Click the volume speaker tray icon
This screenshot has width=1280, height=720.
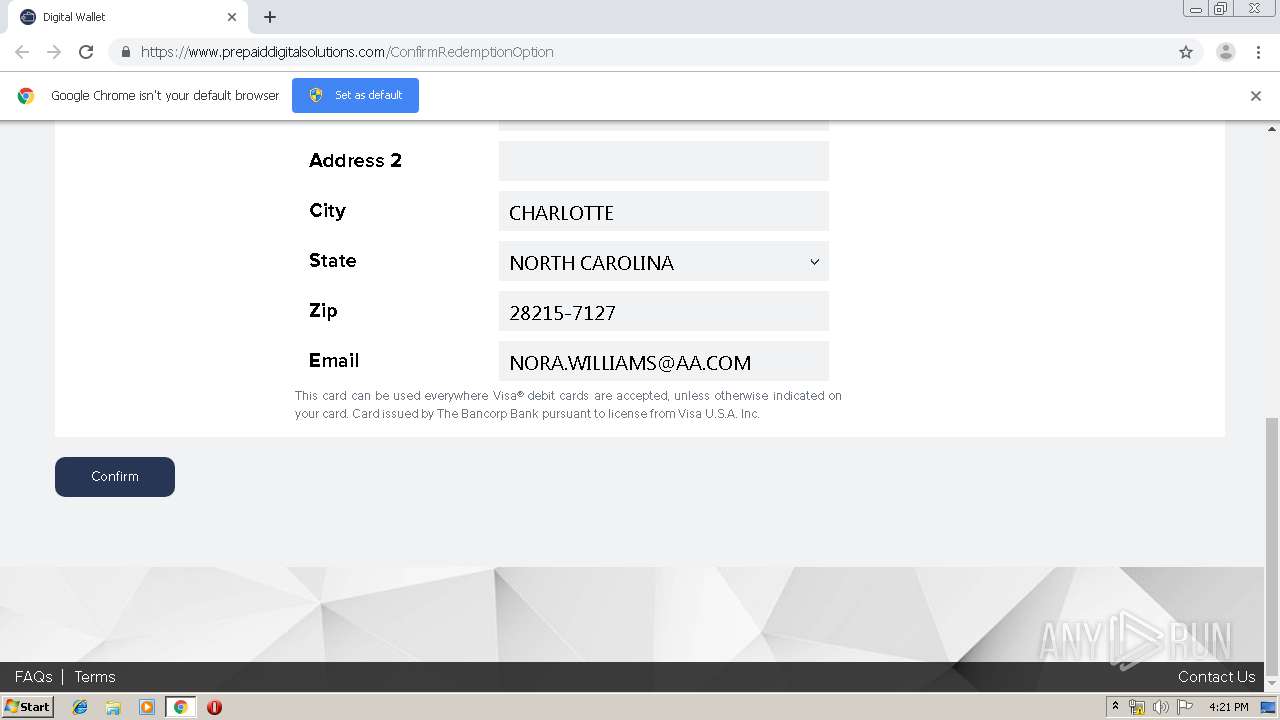click(x=1161, y=707)
